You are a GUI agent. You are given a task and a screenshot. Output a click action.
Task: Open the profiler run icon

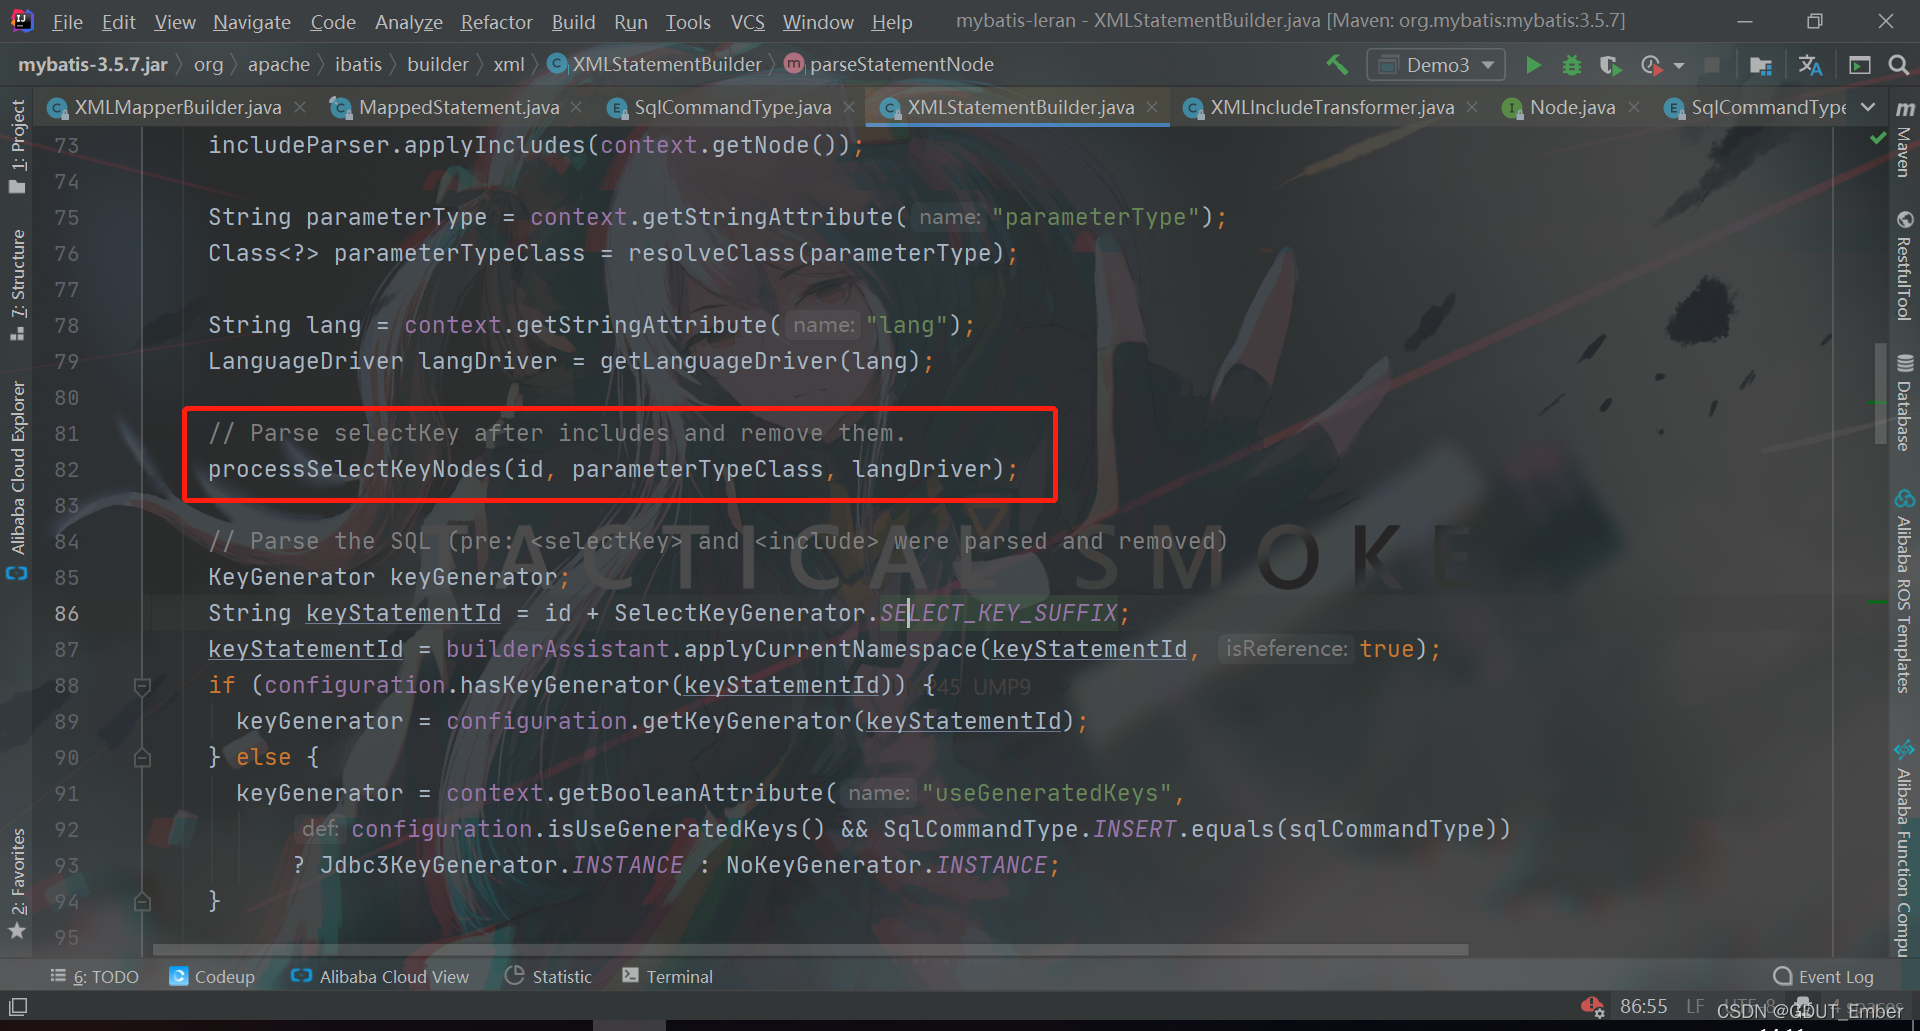(x=1651, y=65)
